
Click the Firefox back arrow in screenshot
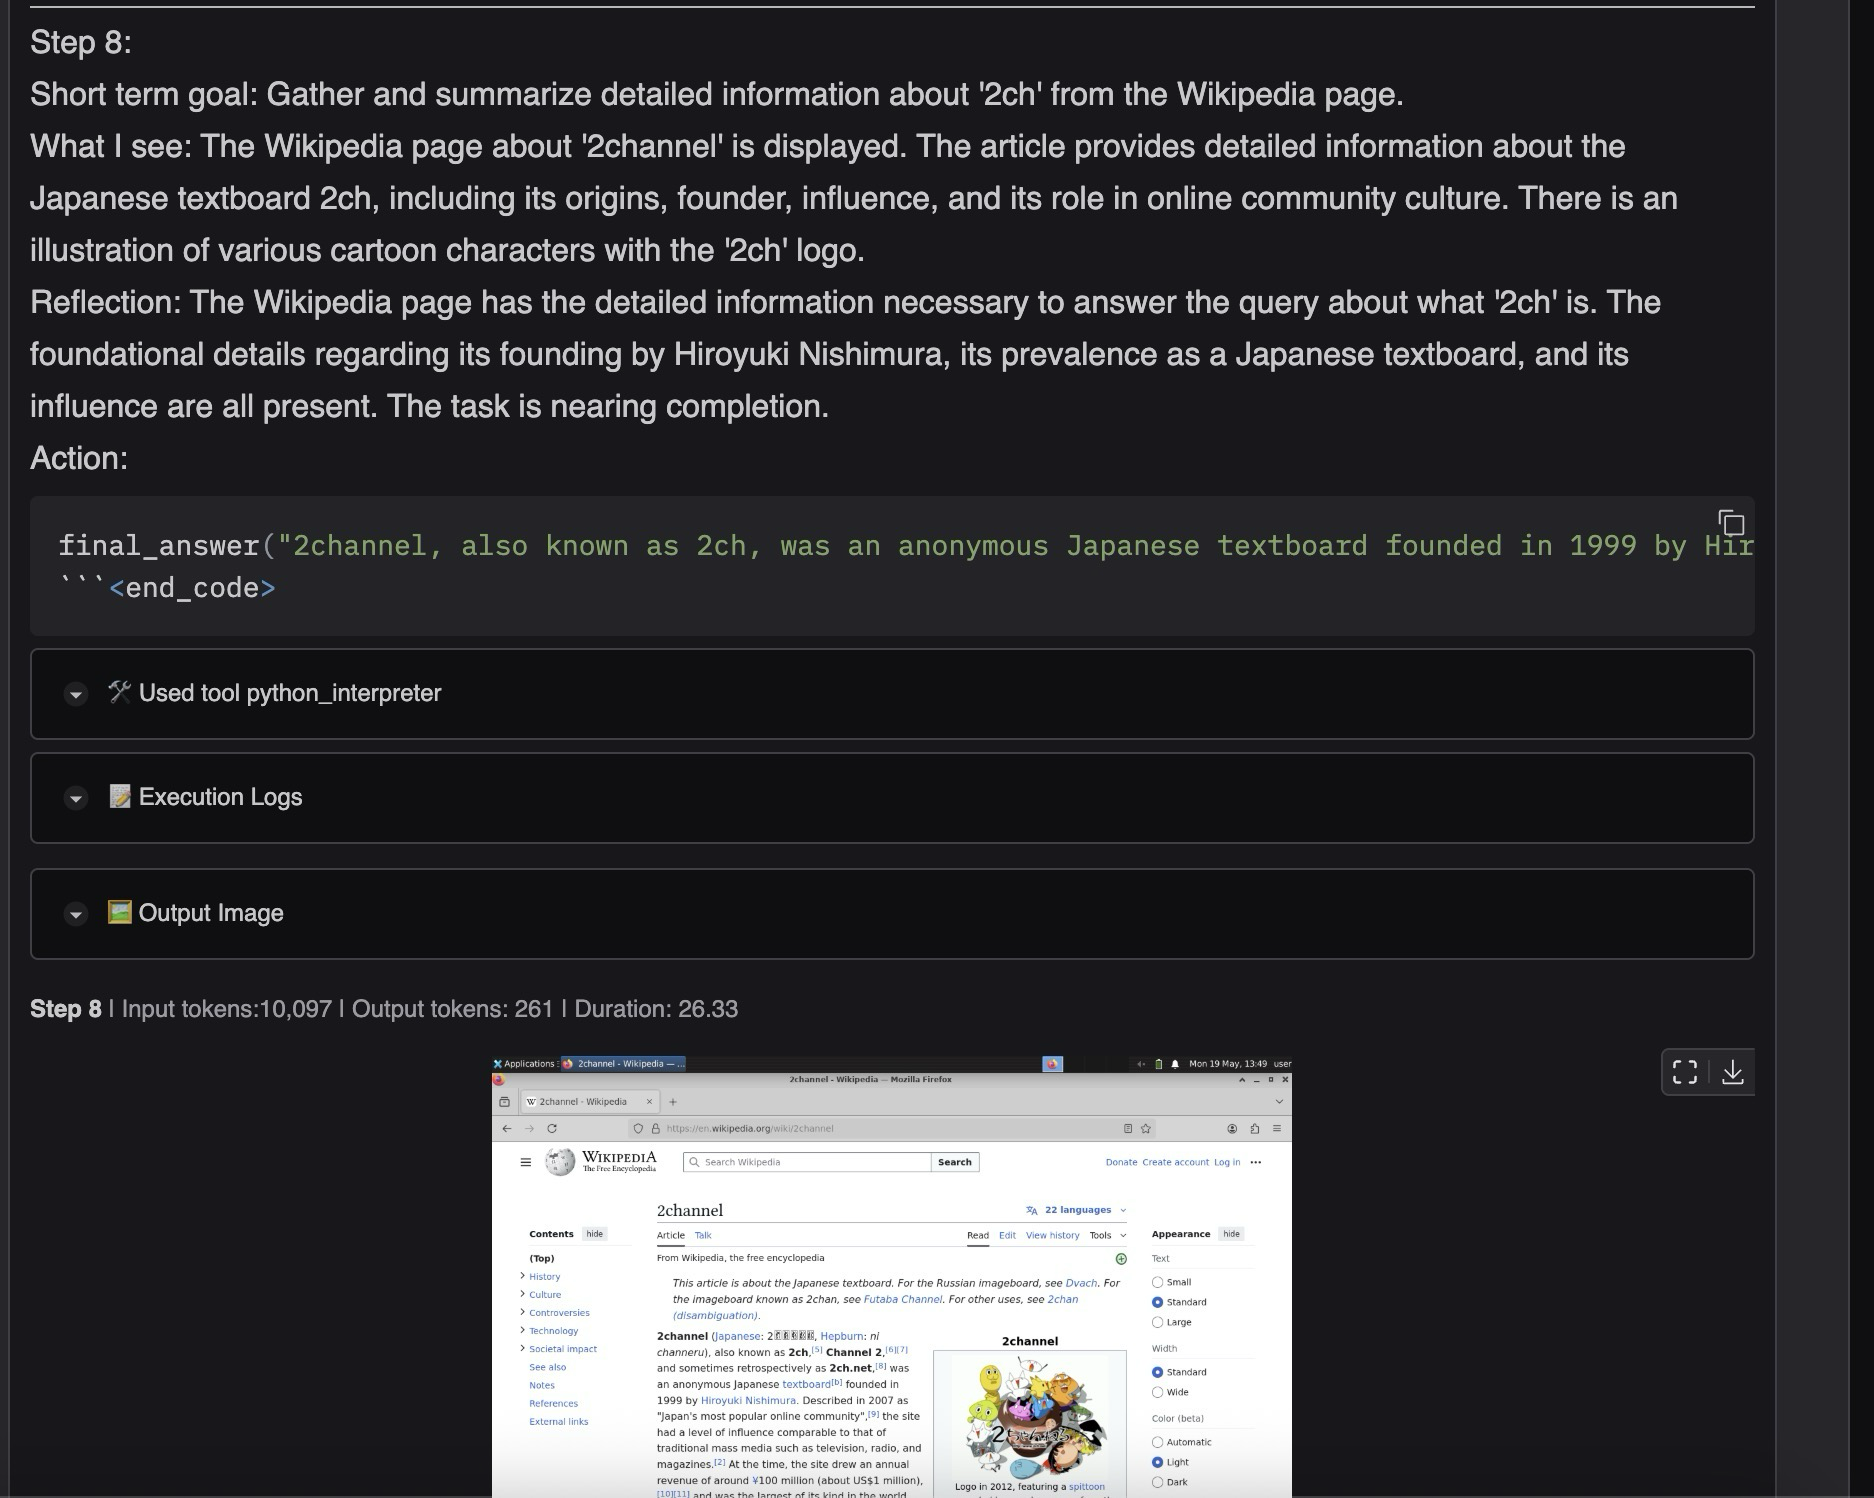pyautogui.click(x=507, y=1128)
